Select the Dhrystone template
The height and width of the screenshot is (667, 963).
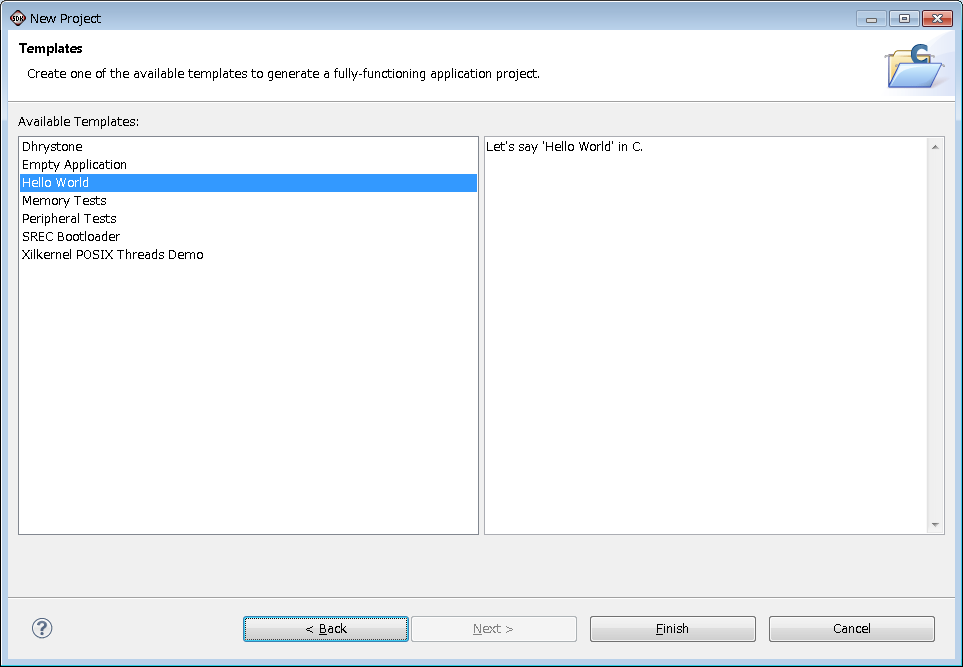52,147
